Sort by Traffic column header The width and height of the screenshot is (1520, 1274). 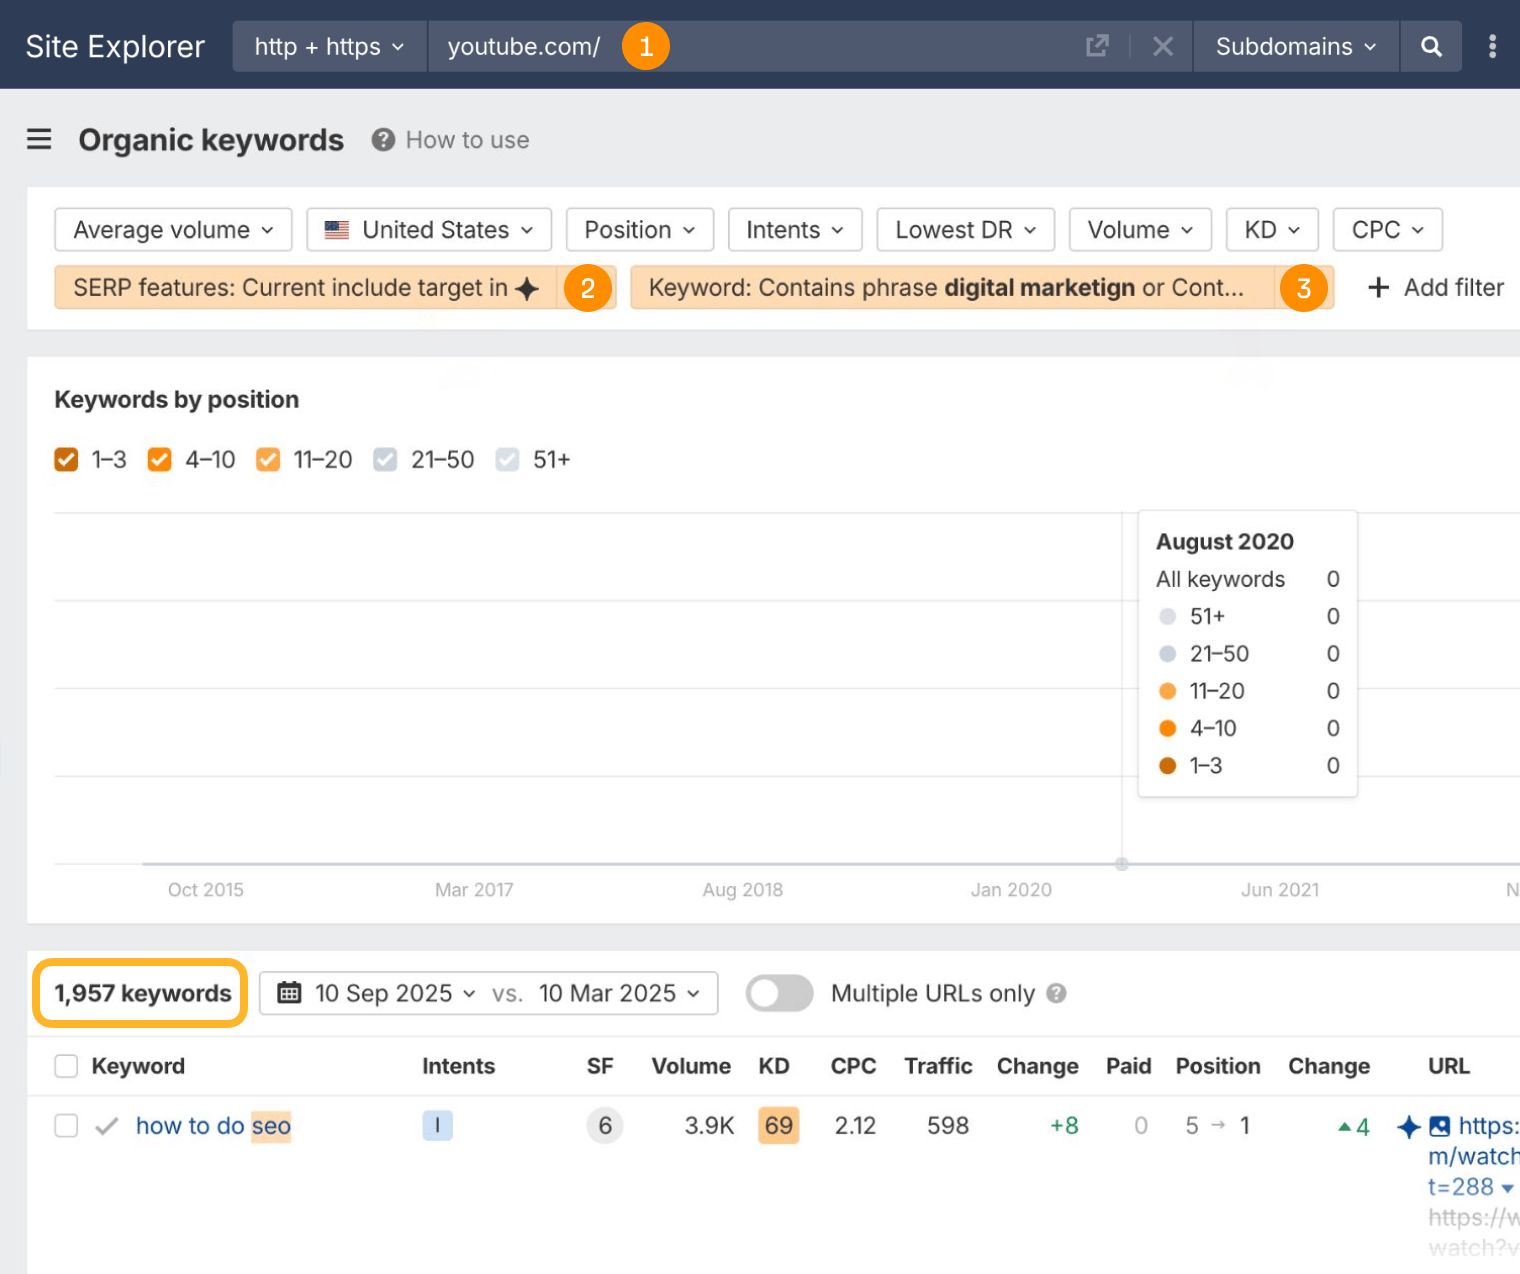point(938,1066)
